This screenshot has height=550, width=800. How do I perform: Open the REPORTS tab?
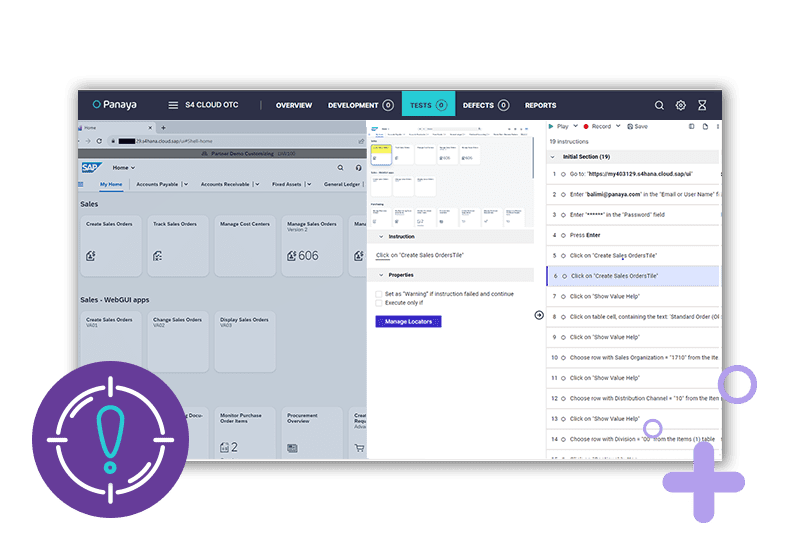[x=540, y=105]
